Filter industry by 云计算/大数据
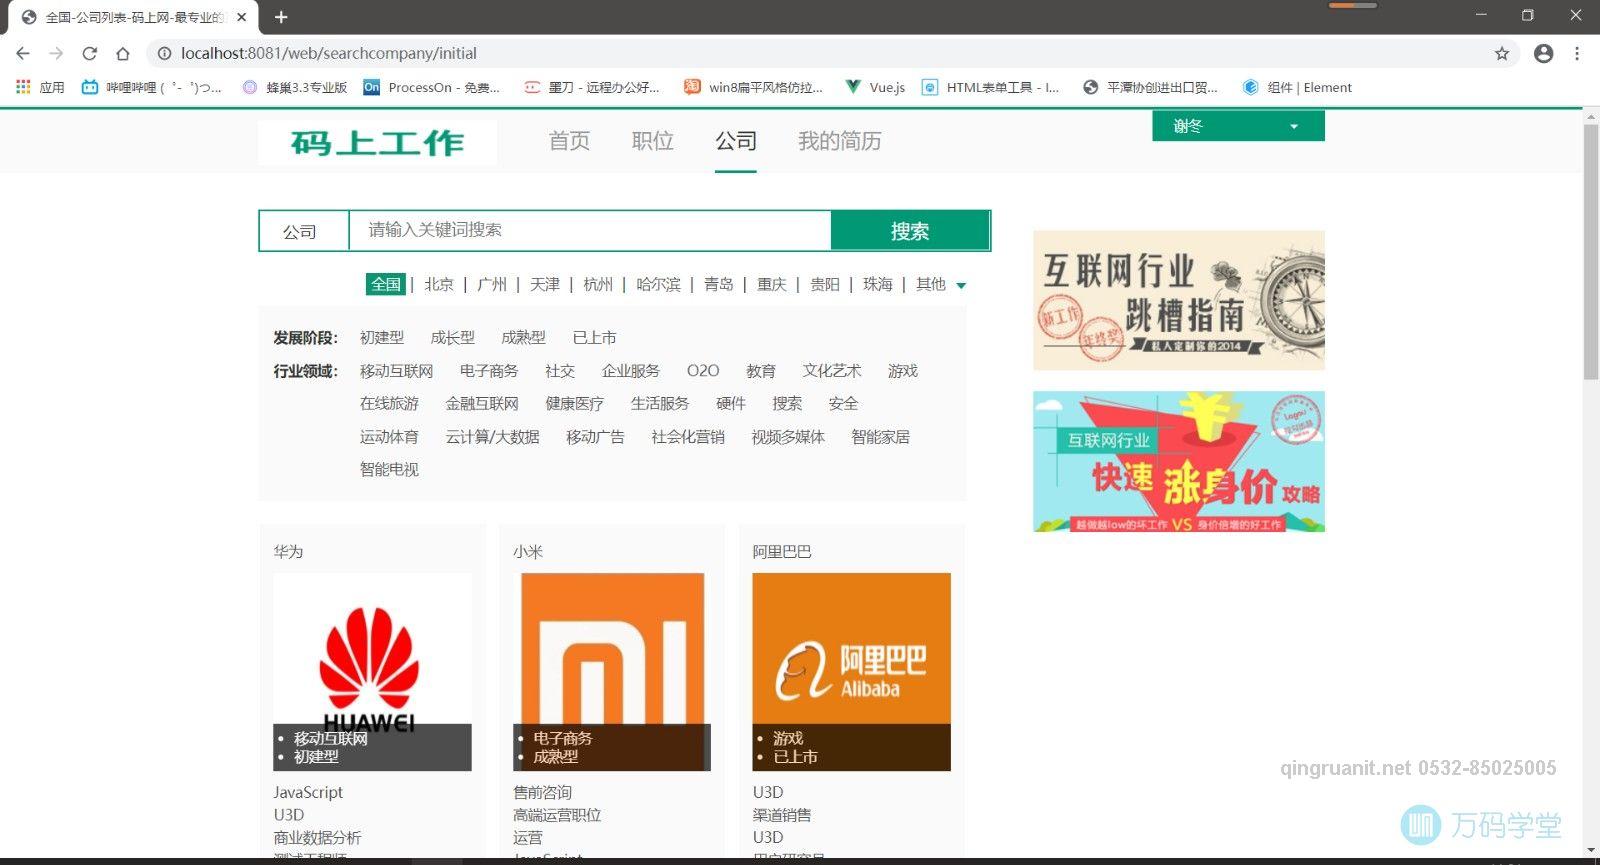 [x=492, y=437]
